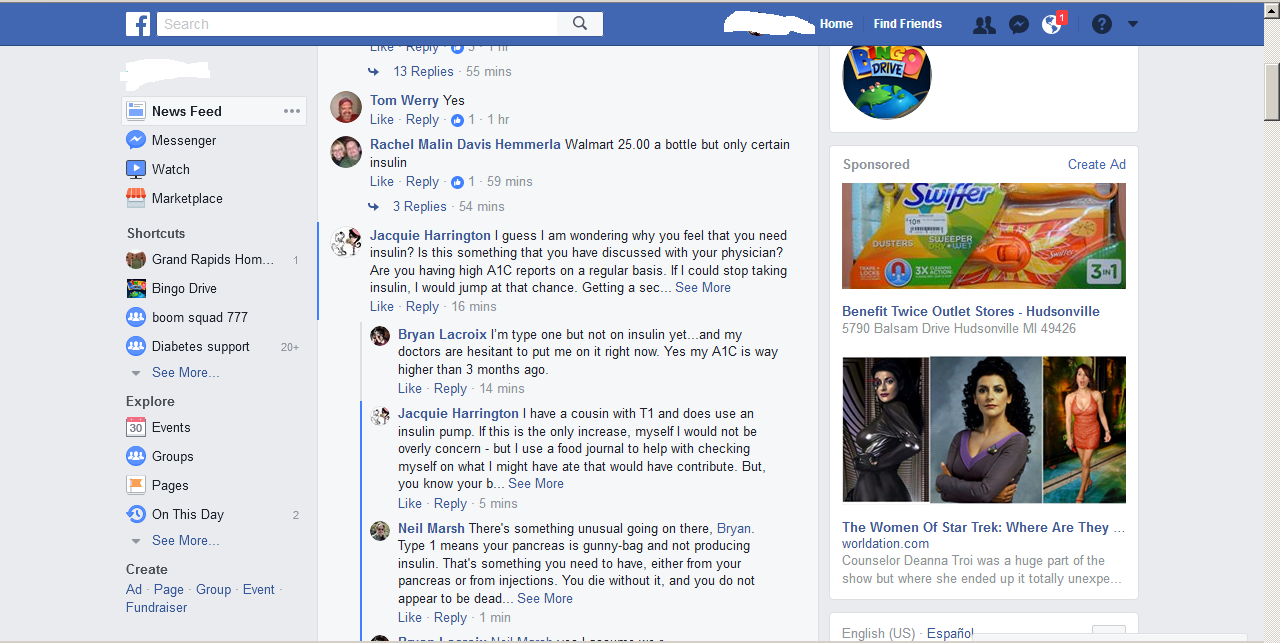Click Rachel Malin Davis Hemmerla's avatar
Viewport: 1284px width, 643px height.
point(346,152)
